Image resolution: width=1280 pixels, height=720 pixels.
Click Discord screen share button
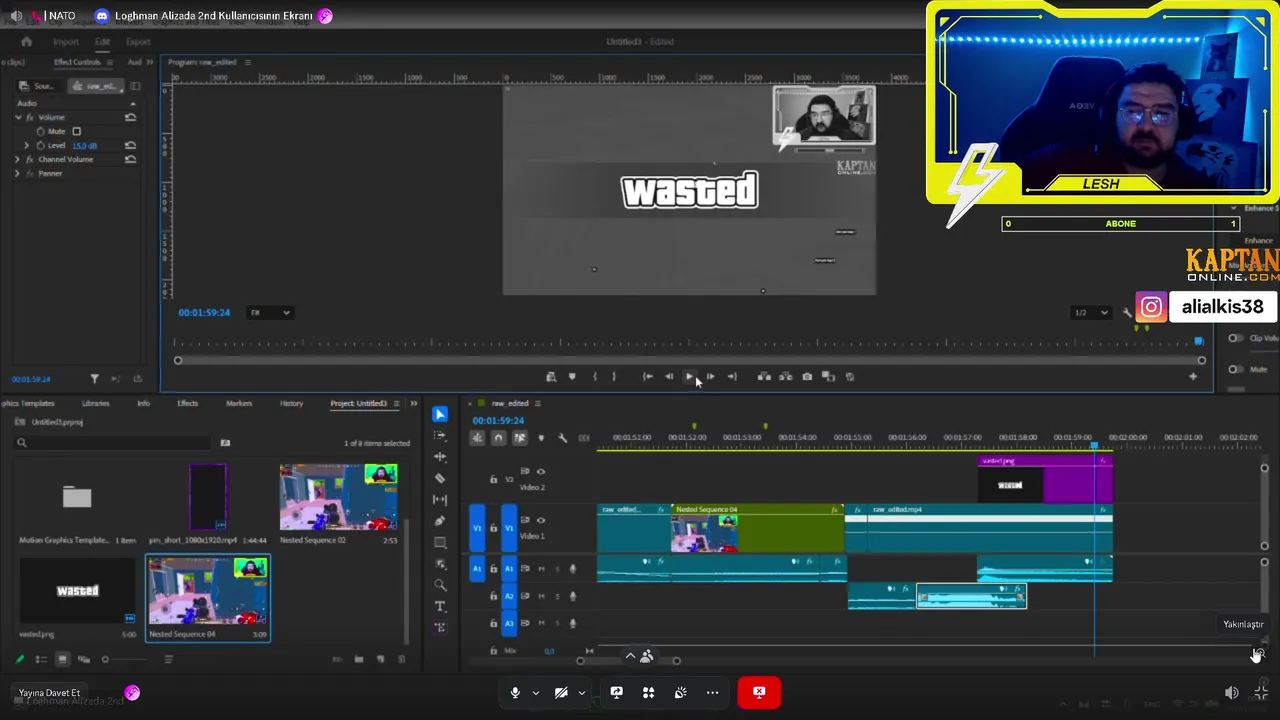pos(616,692)
